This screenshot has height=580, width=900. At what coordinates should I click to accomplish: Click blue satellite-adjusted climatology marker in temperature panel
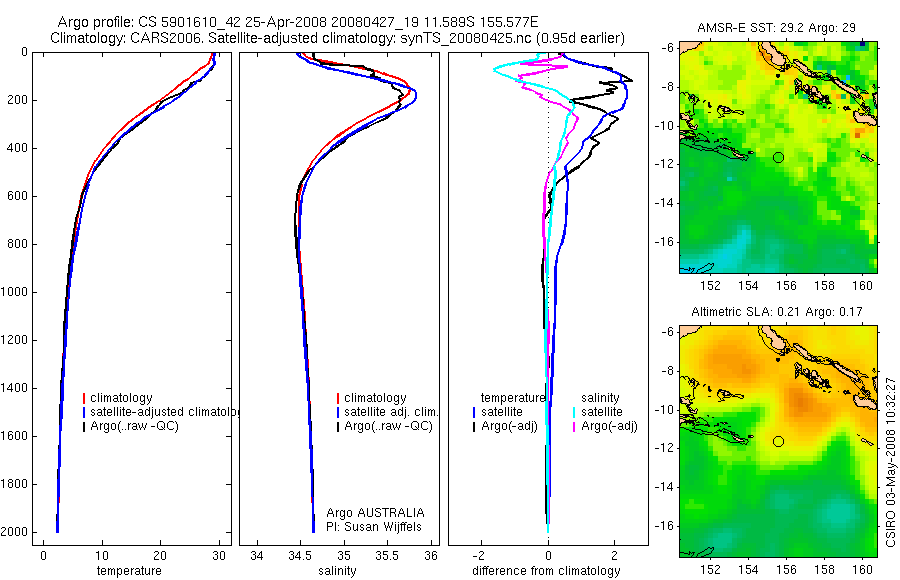pyautogui.click(x=84, y=412)
